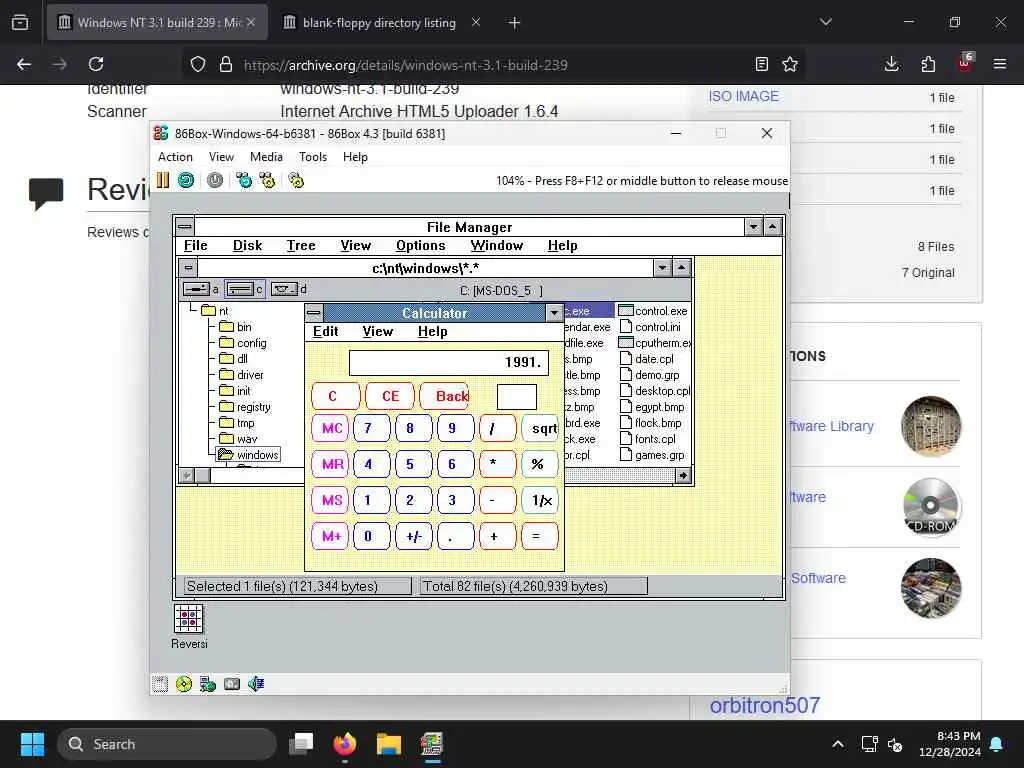Select control.exe in file list
Image resolution: width=1024 pixels, height=768 pixels.
(x=653, y=311)
